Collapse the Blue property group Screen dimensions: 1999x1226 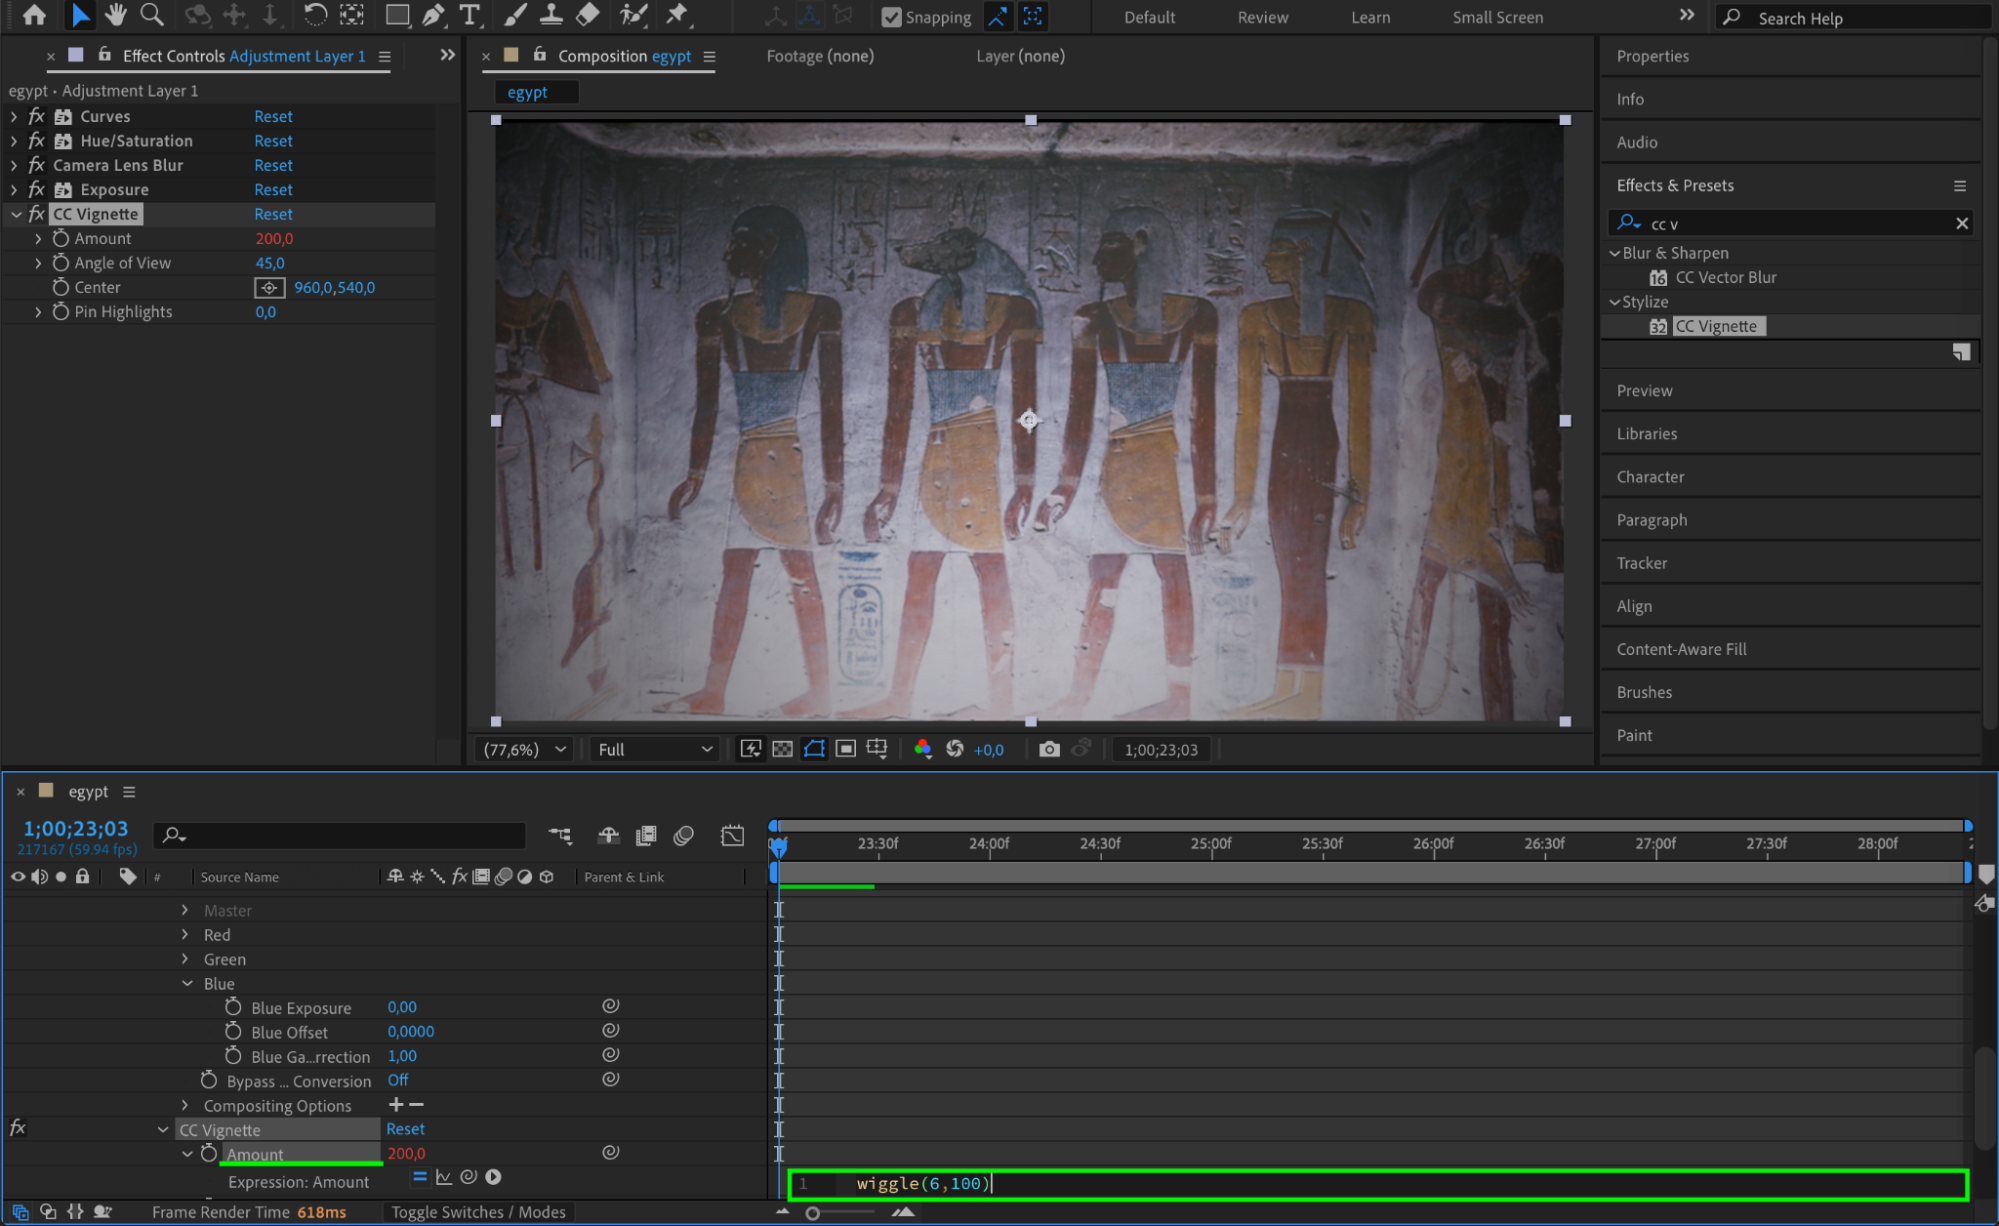pyautogui.click(x=187, y=983)
